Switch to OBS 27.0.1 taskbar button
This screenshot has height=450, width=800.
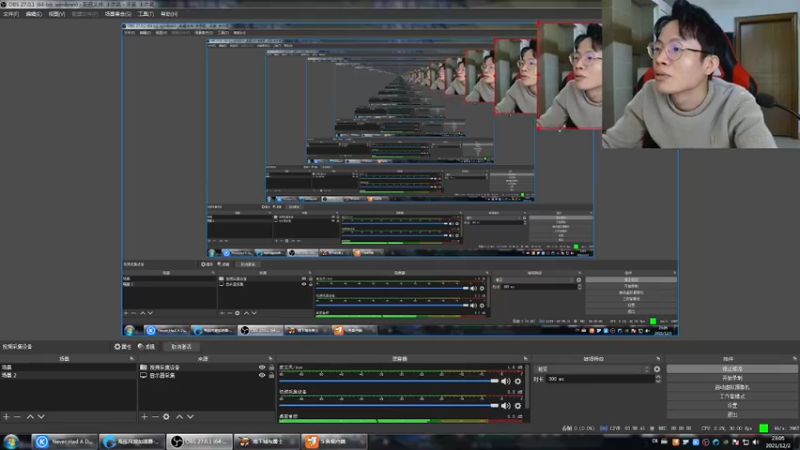point(199,441)
